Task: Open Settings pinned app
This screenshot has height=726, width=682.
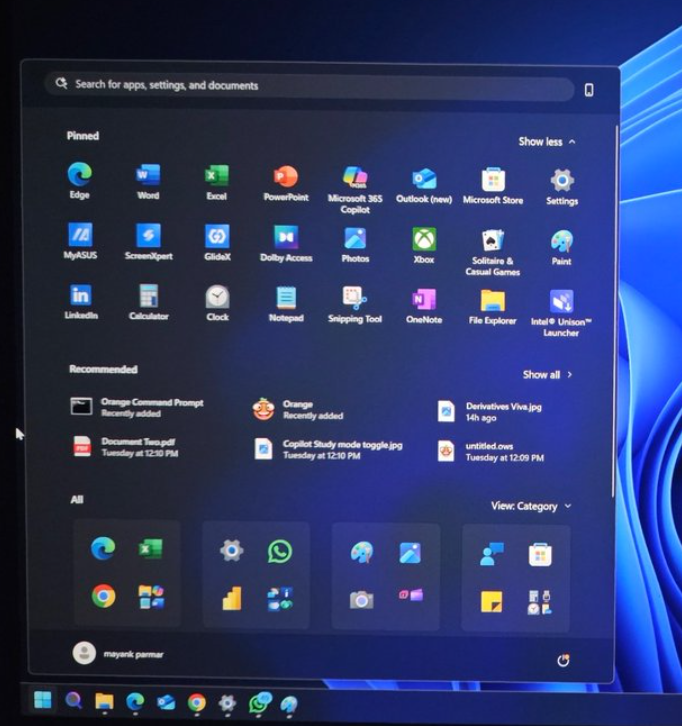Action: tap(562, 187)
